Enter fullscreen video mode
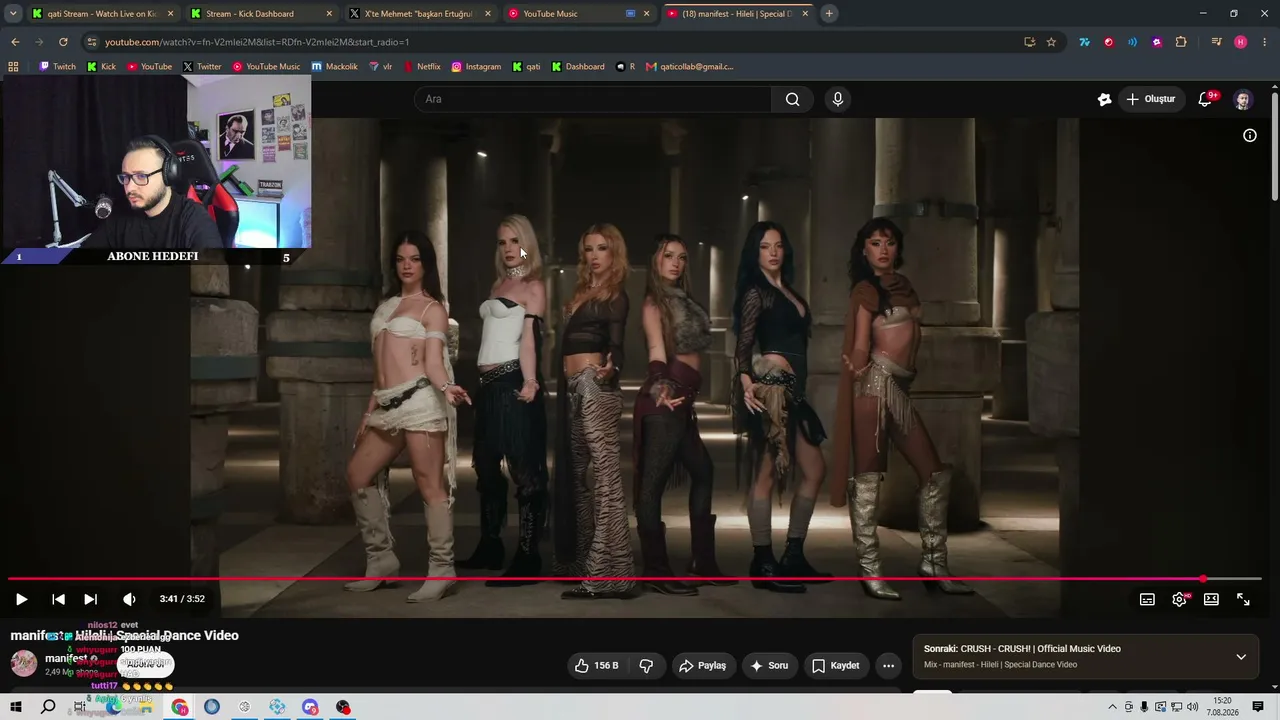Viewport: 1280px width, 720px height. (x=1243, y=599)
